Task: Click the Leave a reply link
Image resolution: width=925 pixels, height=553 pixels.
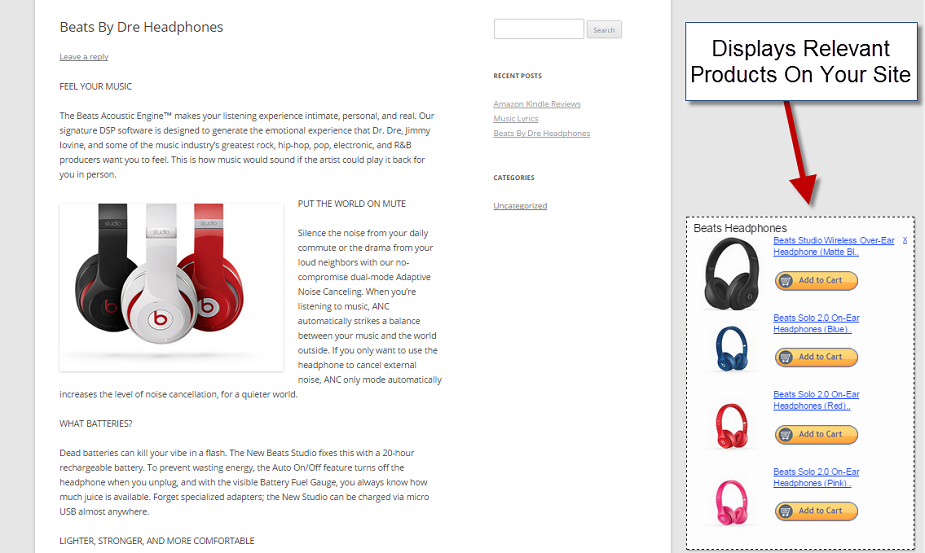Action: 84,57
